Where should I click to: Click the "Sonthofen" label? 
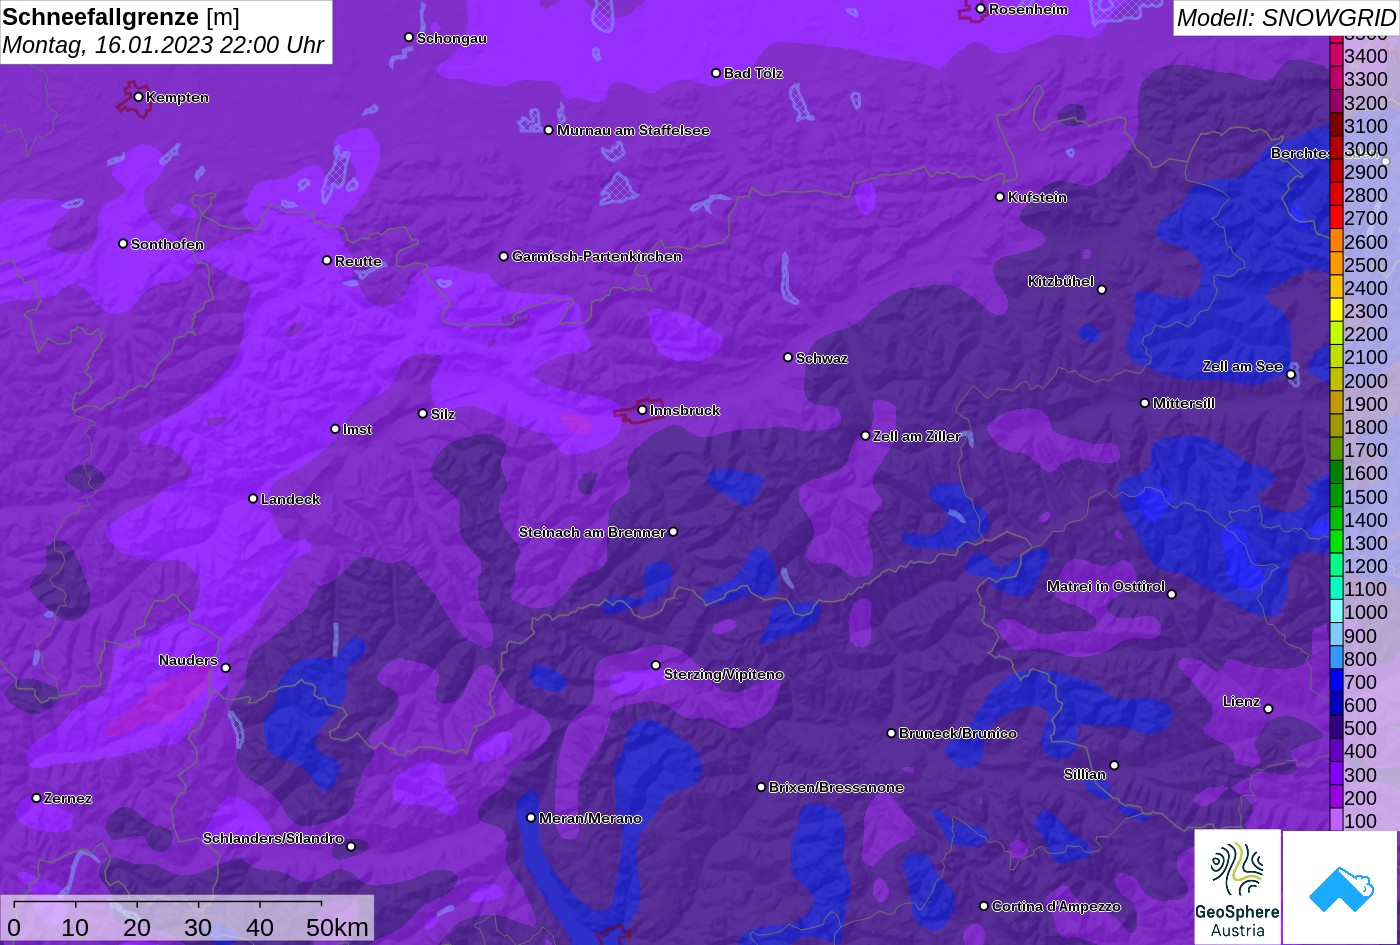tap(167, 244)
